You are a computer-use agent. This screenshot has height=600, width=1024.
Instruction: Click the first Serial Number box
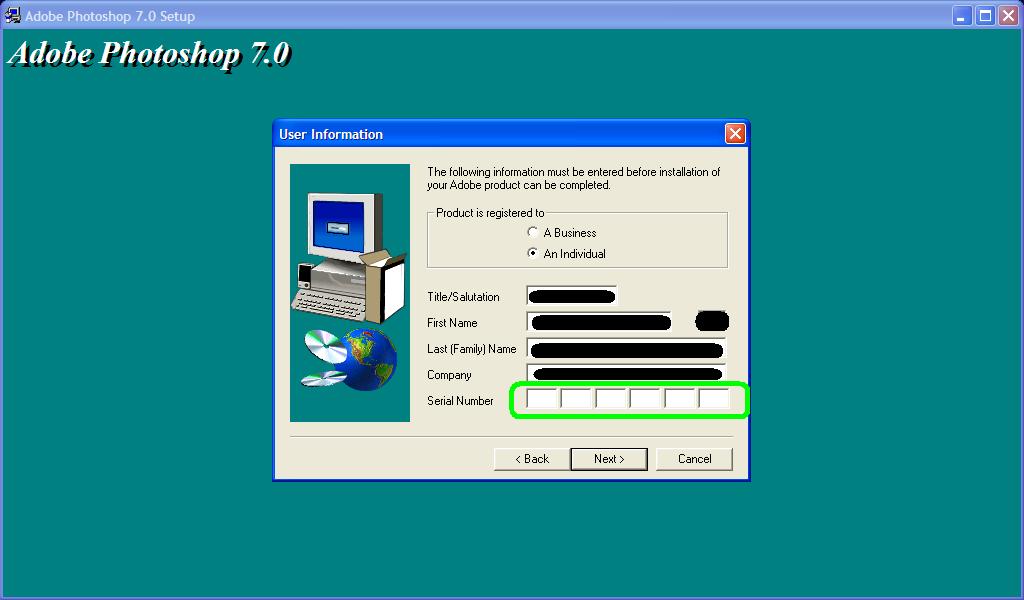click(x=541, y=399)
